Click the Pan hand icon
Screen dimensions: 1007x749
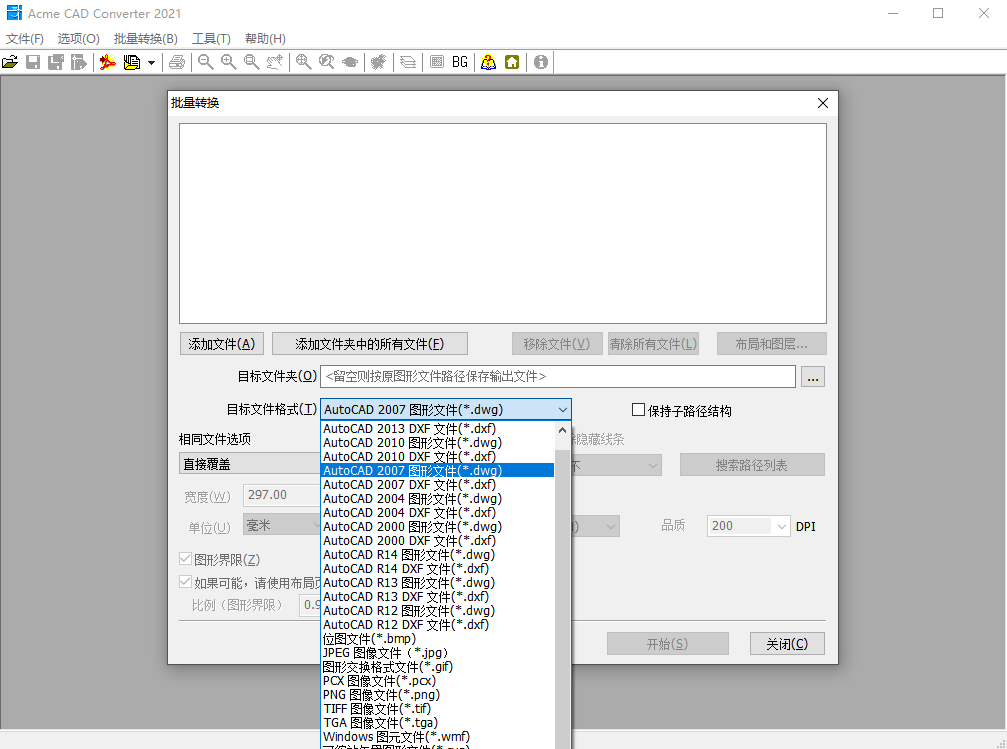click(x=275, y=62)
